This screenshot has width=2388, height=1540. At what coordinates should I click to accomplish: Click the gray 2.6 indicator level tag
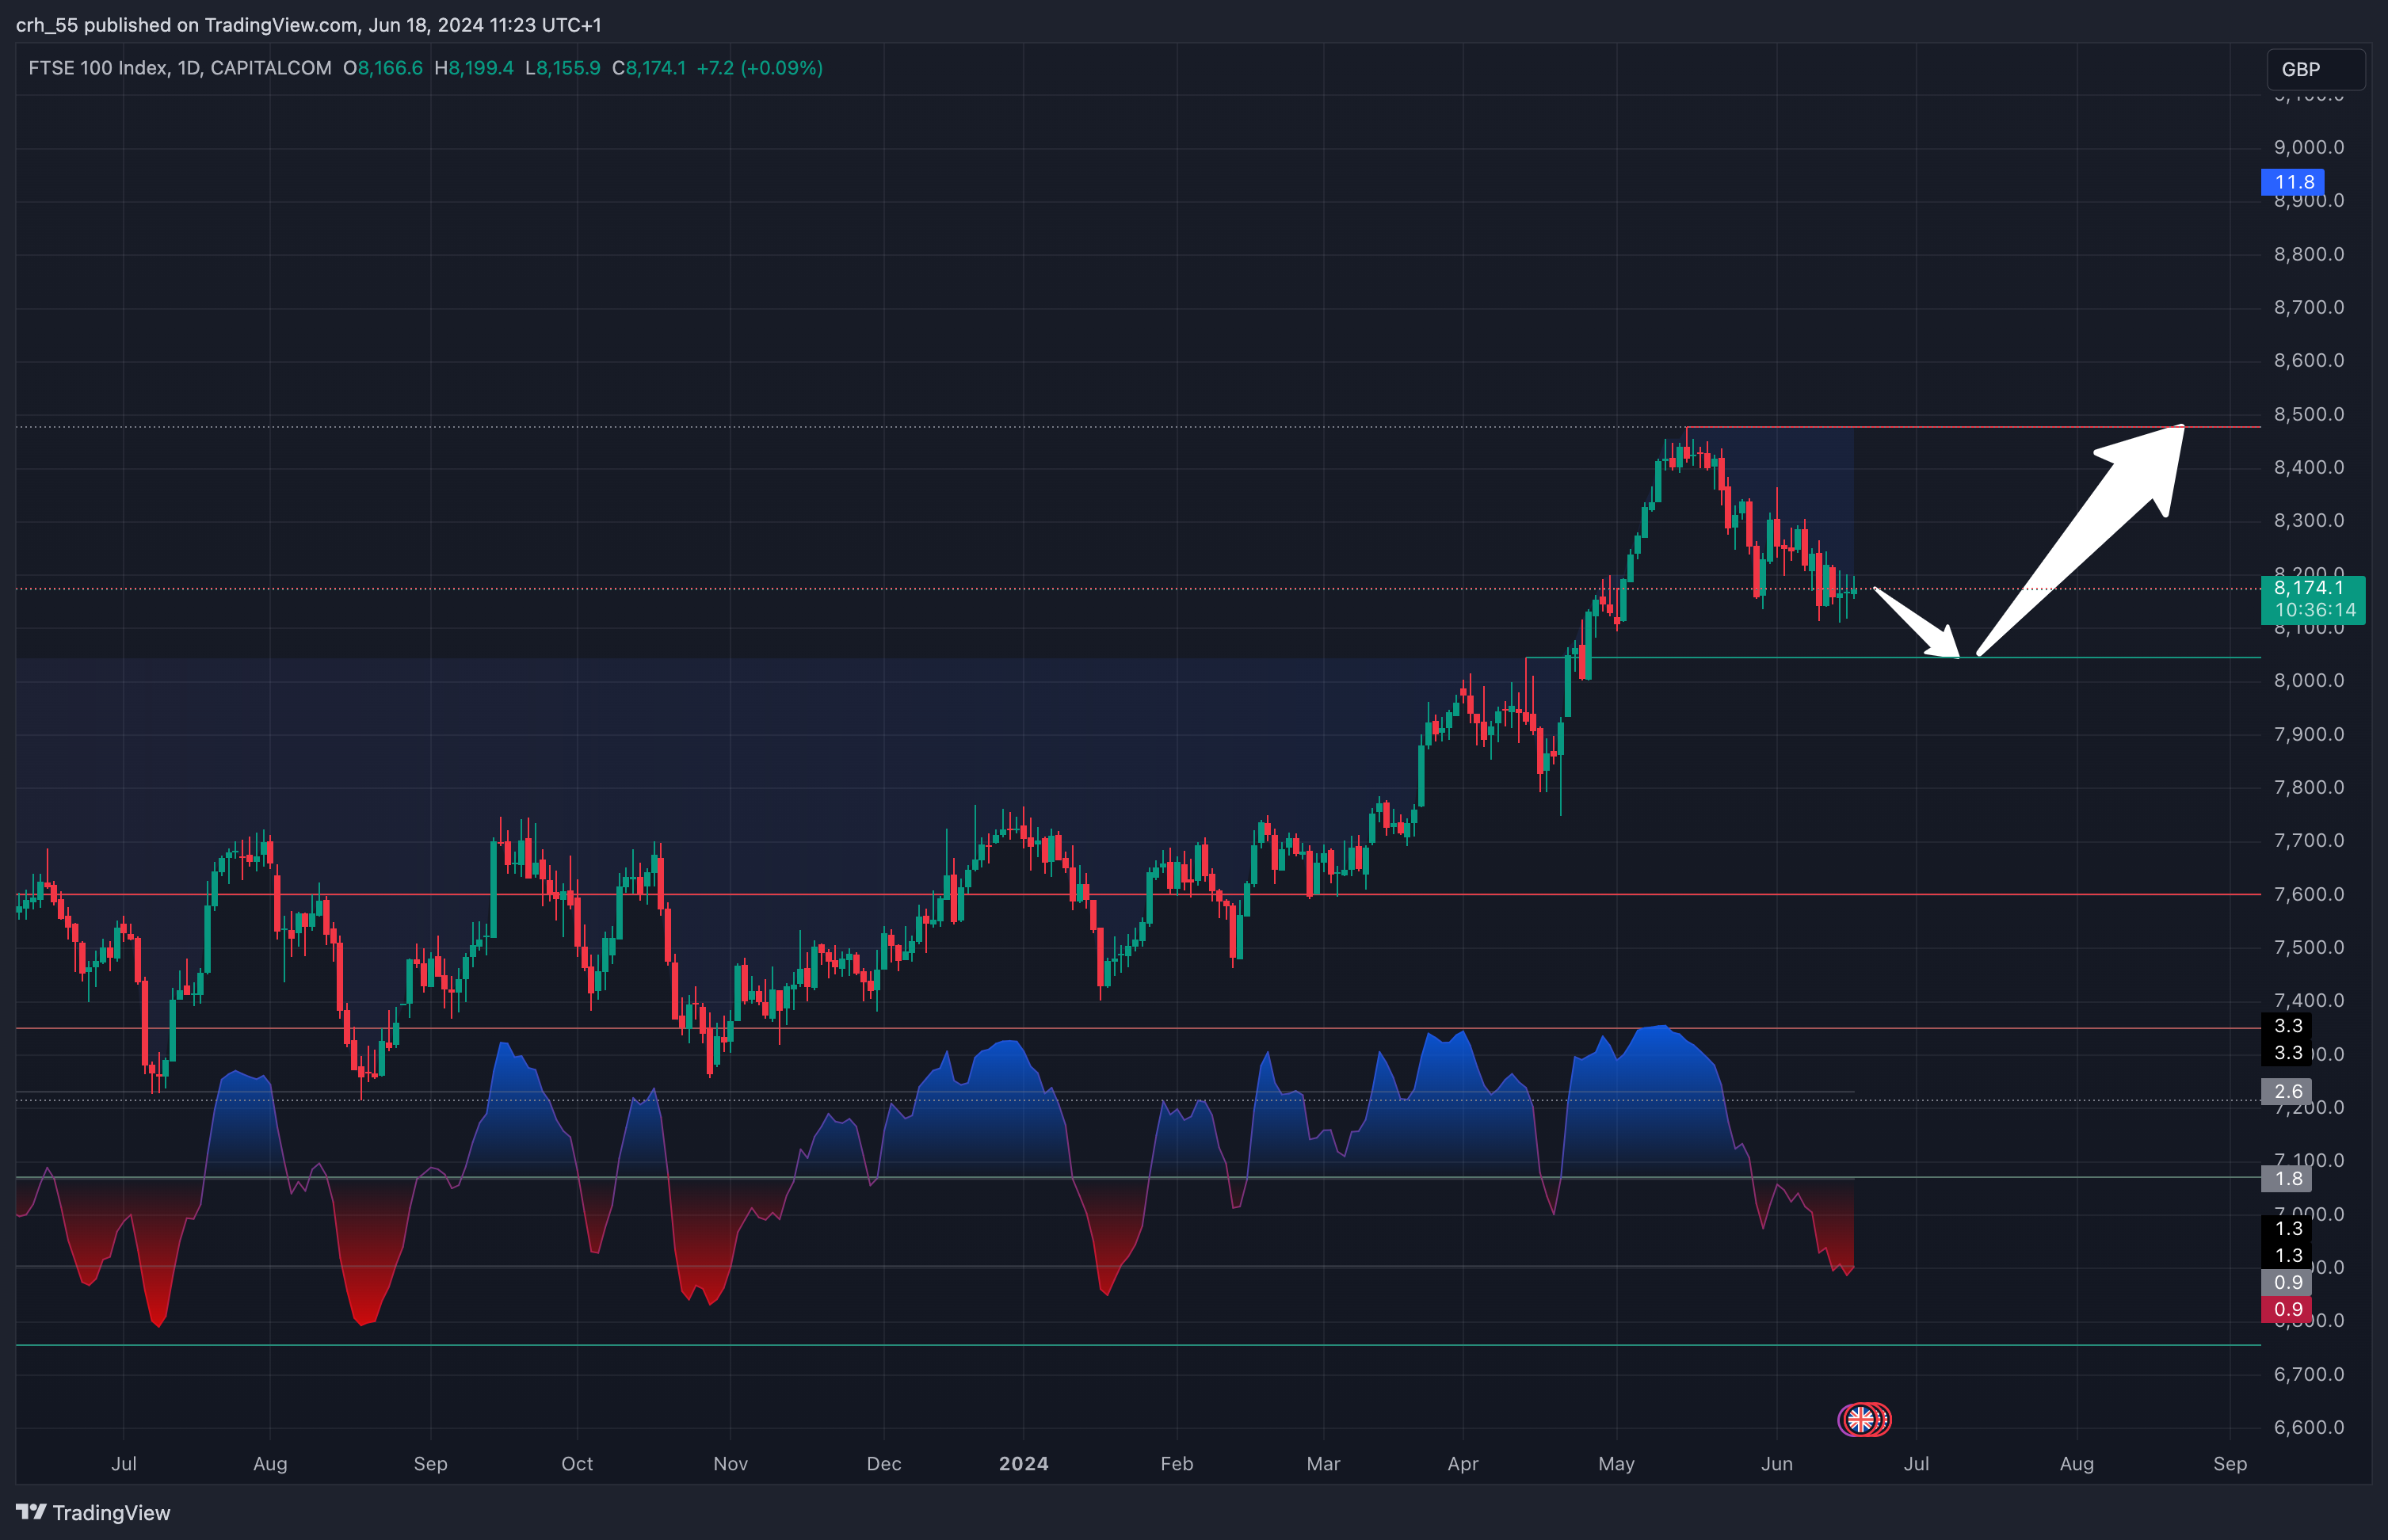[x=2287, y=1091]
